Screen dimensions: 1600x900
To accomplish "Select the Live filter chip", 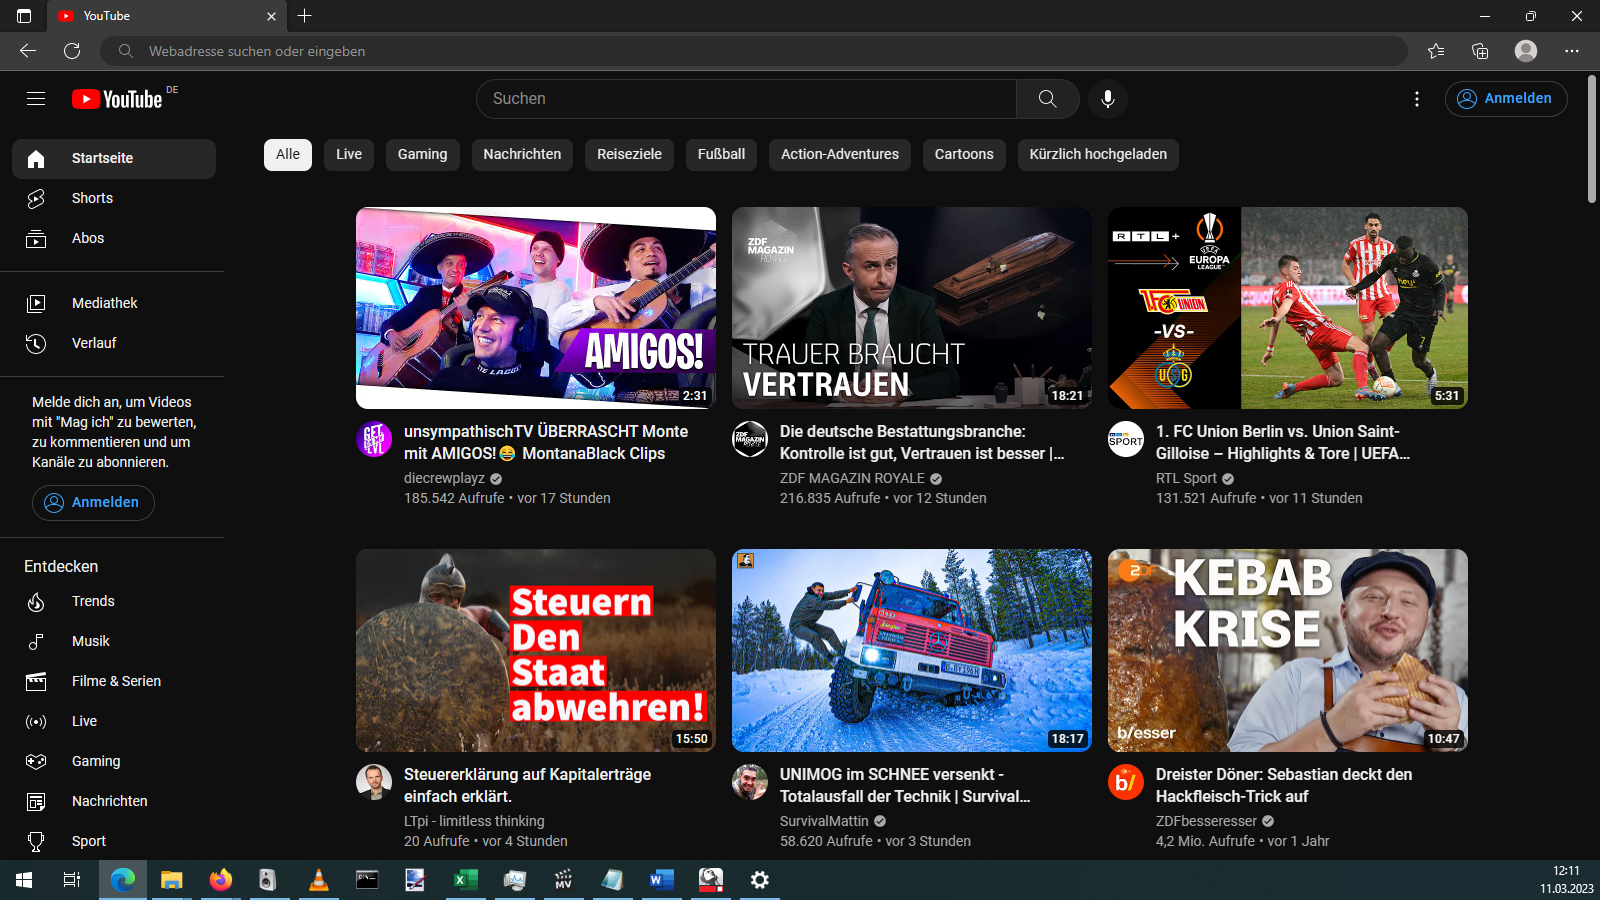I will pyautogui.click(x=349, y=155).
